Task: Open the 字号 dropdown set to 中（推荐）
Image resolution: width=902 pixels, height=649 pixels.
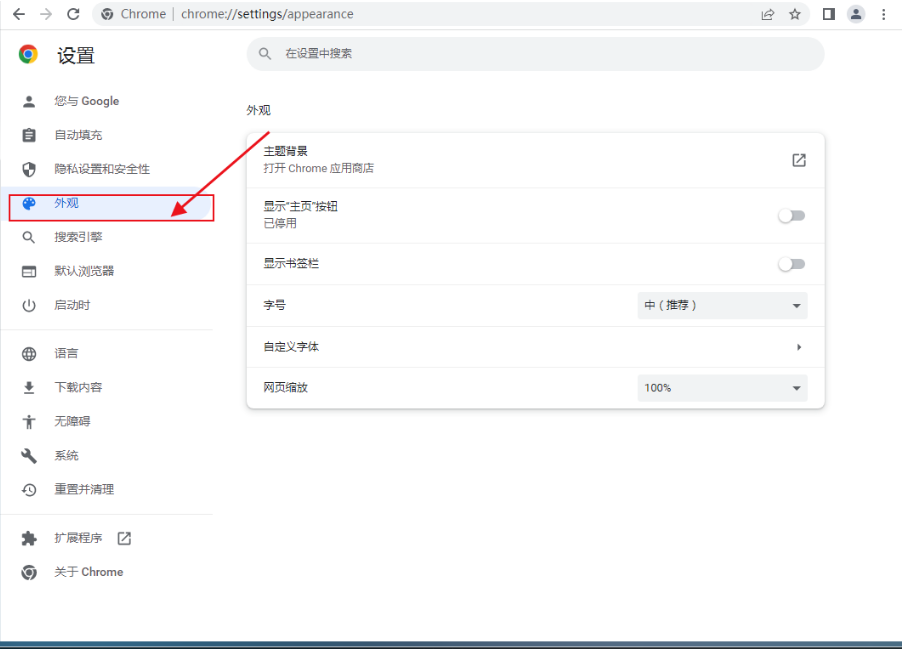Action: click(723, 306)
